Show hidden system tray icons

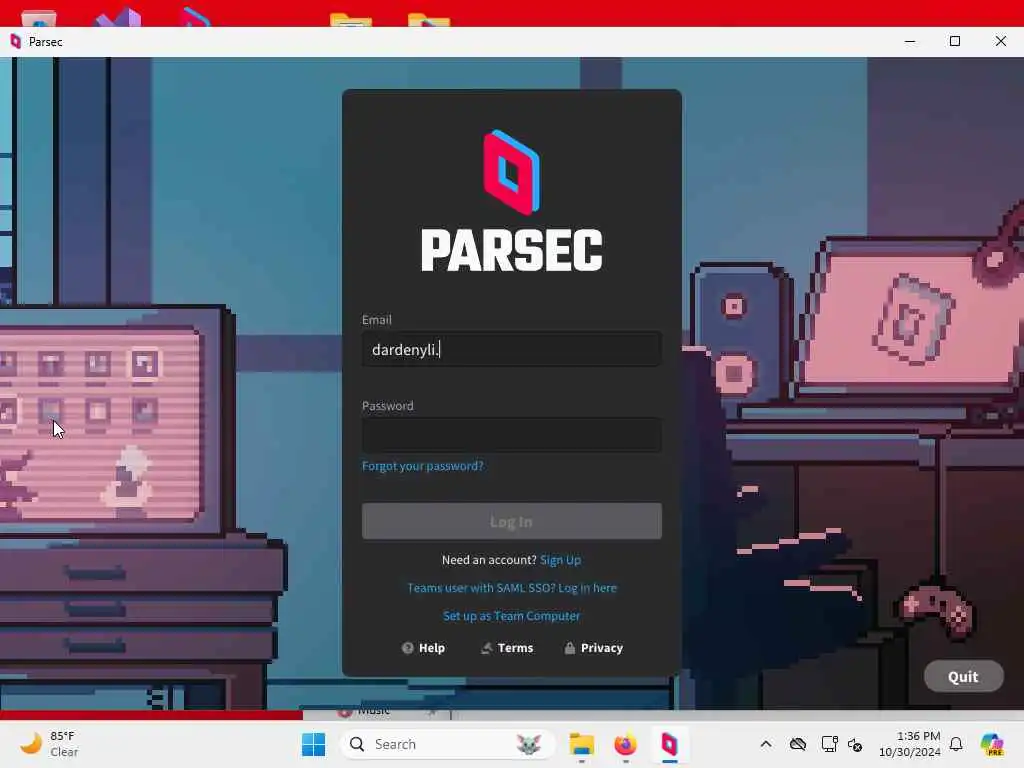tap(766, 744)
